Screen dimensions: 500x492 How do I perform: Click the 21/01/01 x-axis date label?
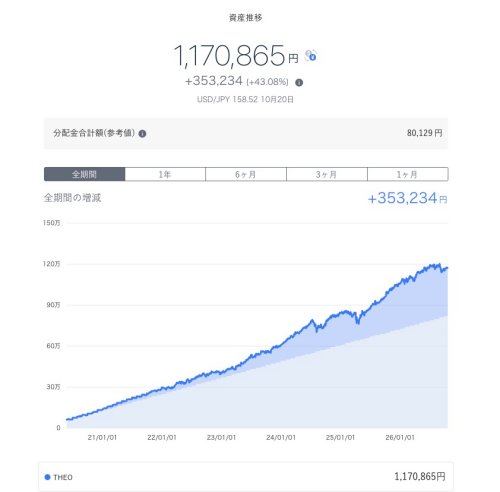pyautogui.click(x=102, y=437)
